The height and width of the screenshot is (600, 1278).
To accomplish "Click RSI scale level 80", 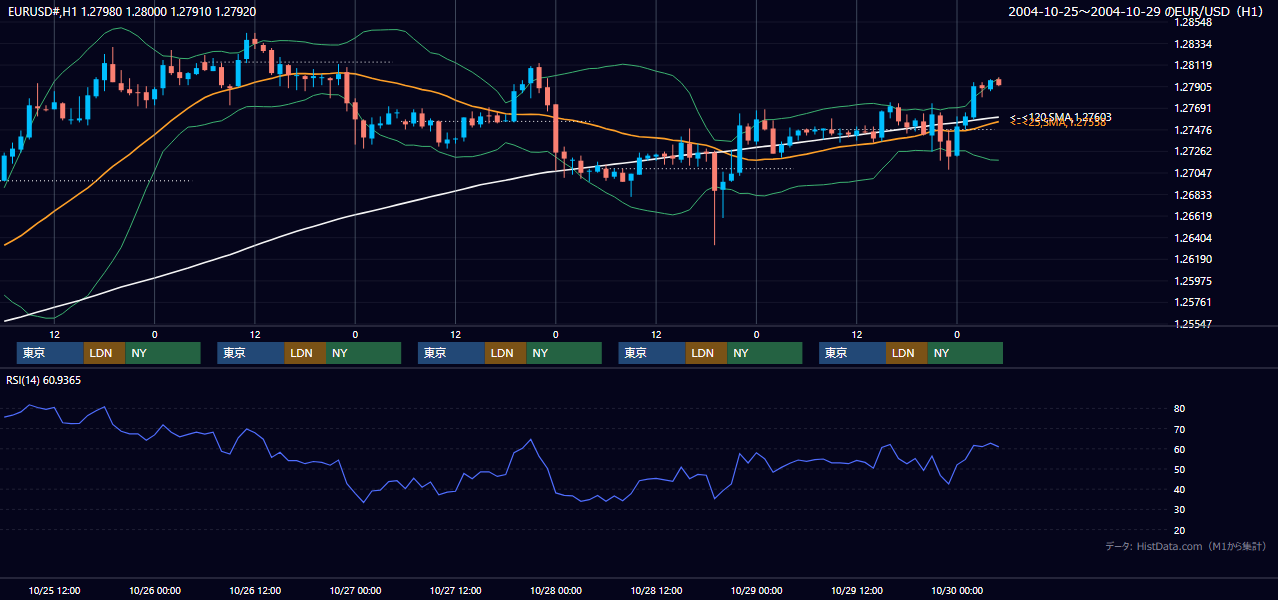I will tap(1179, 409).
